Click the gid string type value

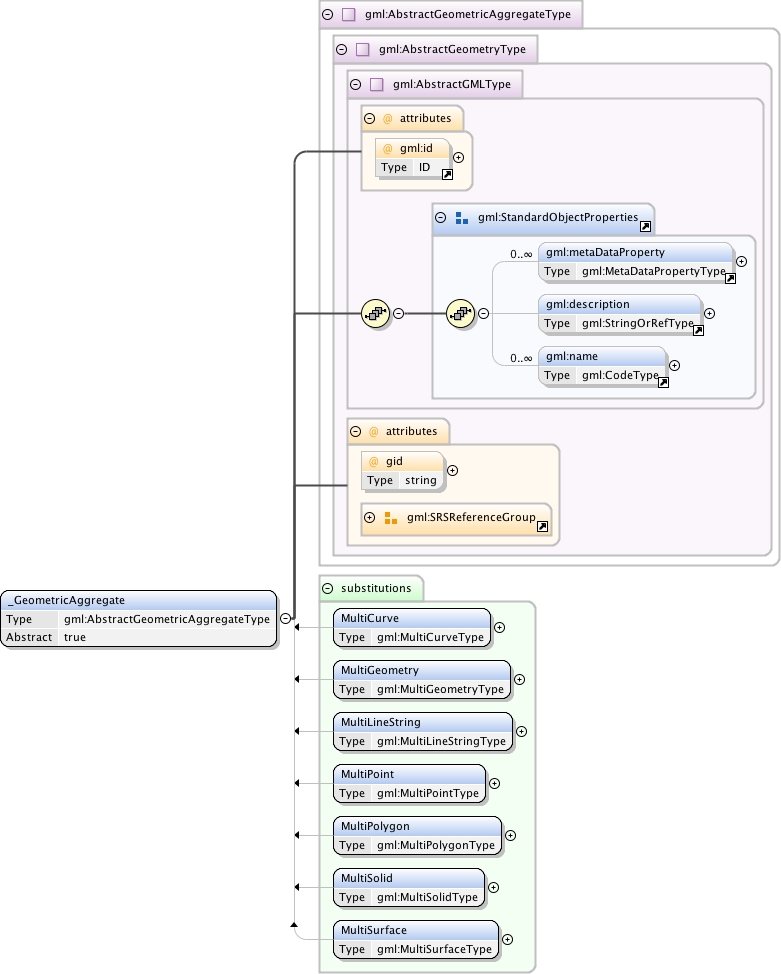click(x=421, y=480)
